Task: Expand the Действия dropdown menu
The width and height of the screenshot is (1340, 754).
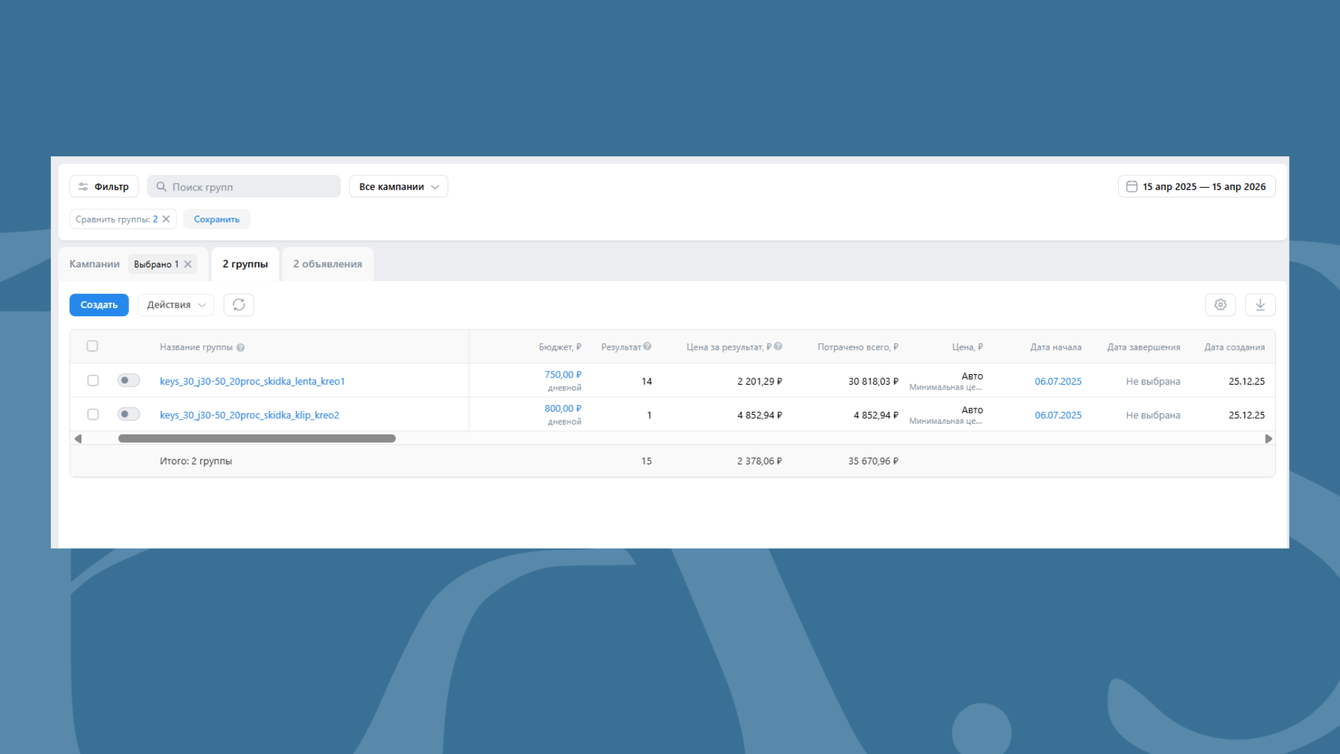Action: [x=176, y=305]
